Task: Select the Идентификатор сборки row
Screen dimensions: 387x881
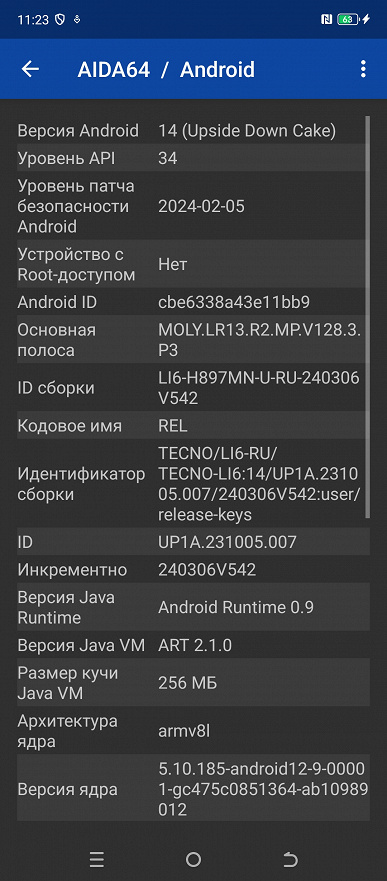Action: point(193,483)
